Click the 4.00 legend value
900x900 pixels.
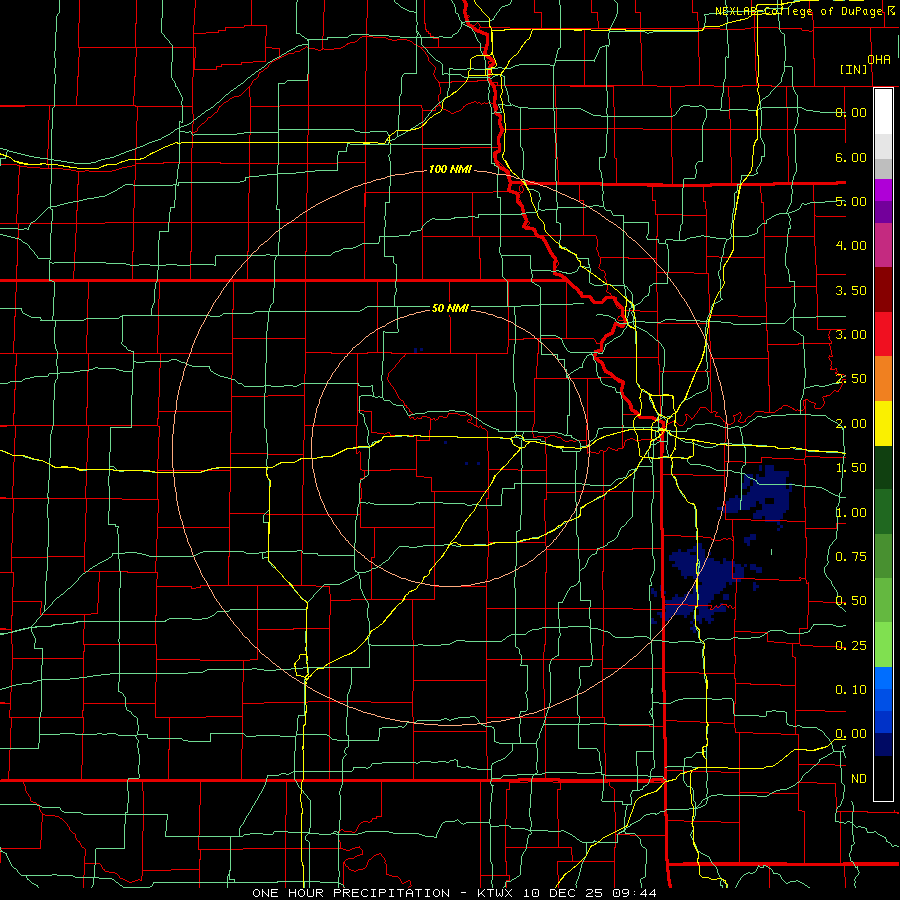(851, 246)
